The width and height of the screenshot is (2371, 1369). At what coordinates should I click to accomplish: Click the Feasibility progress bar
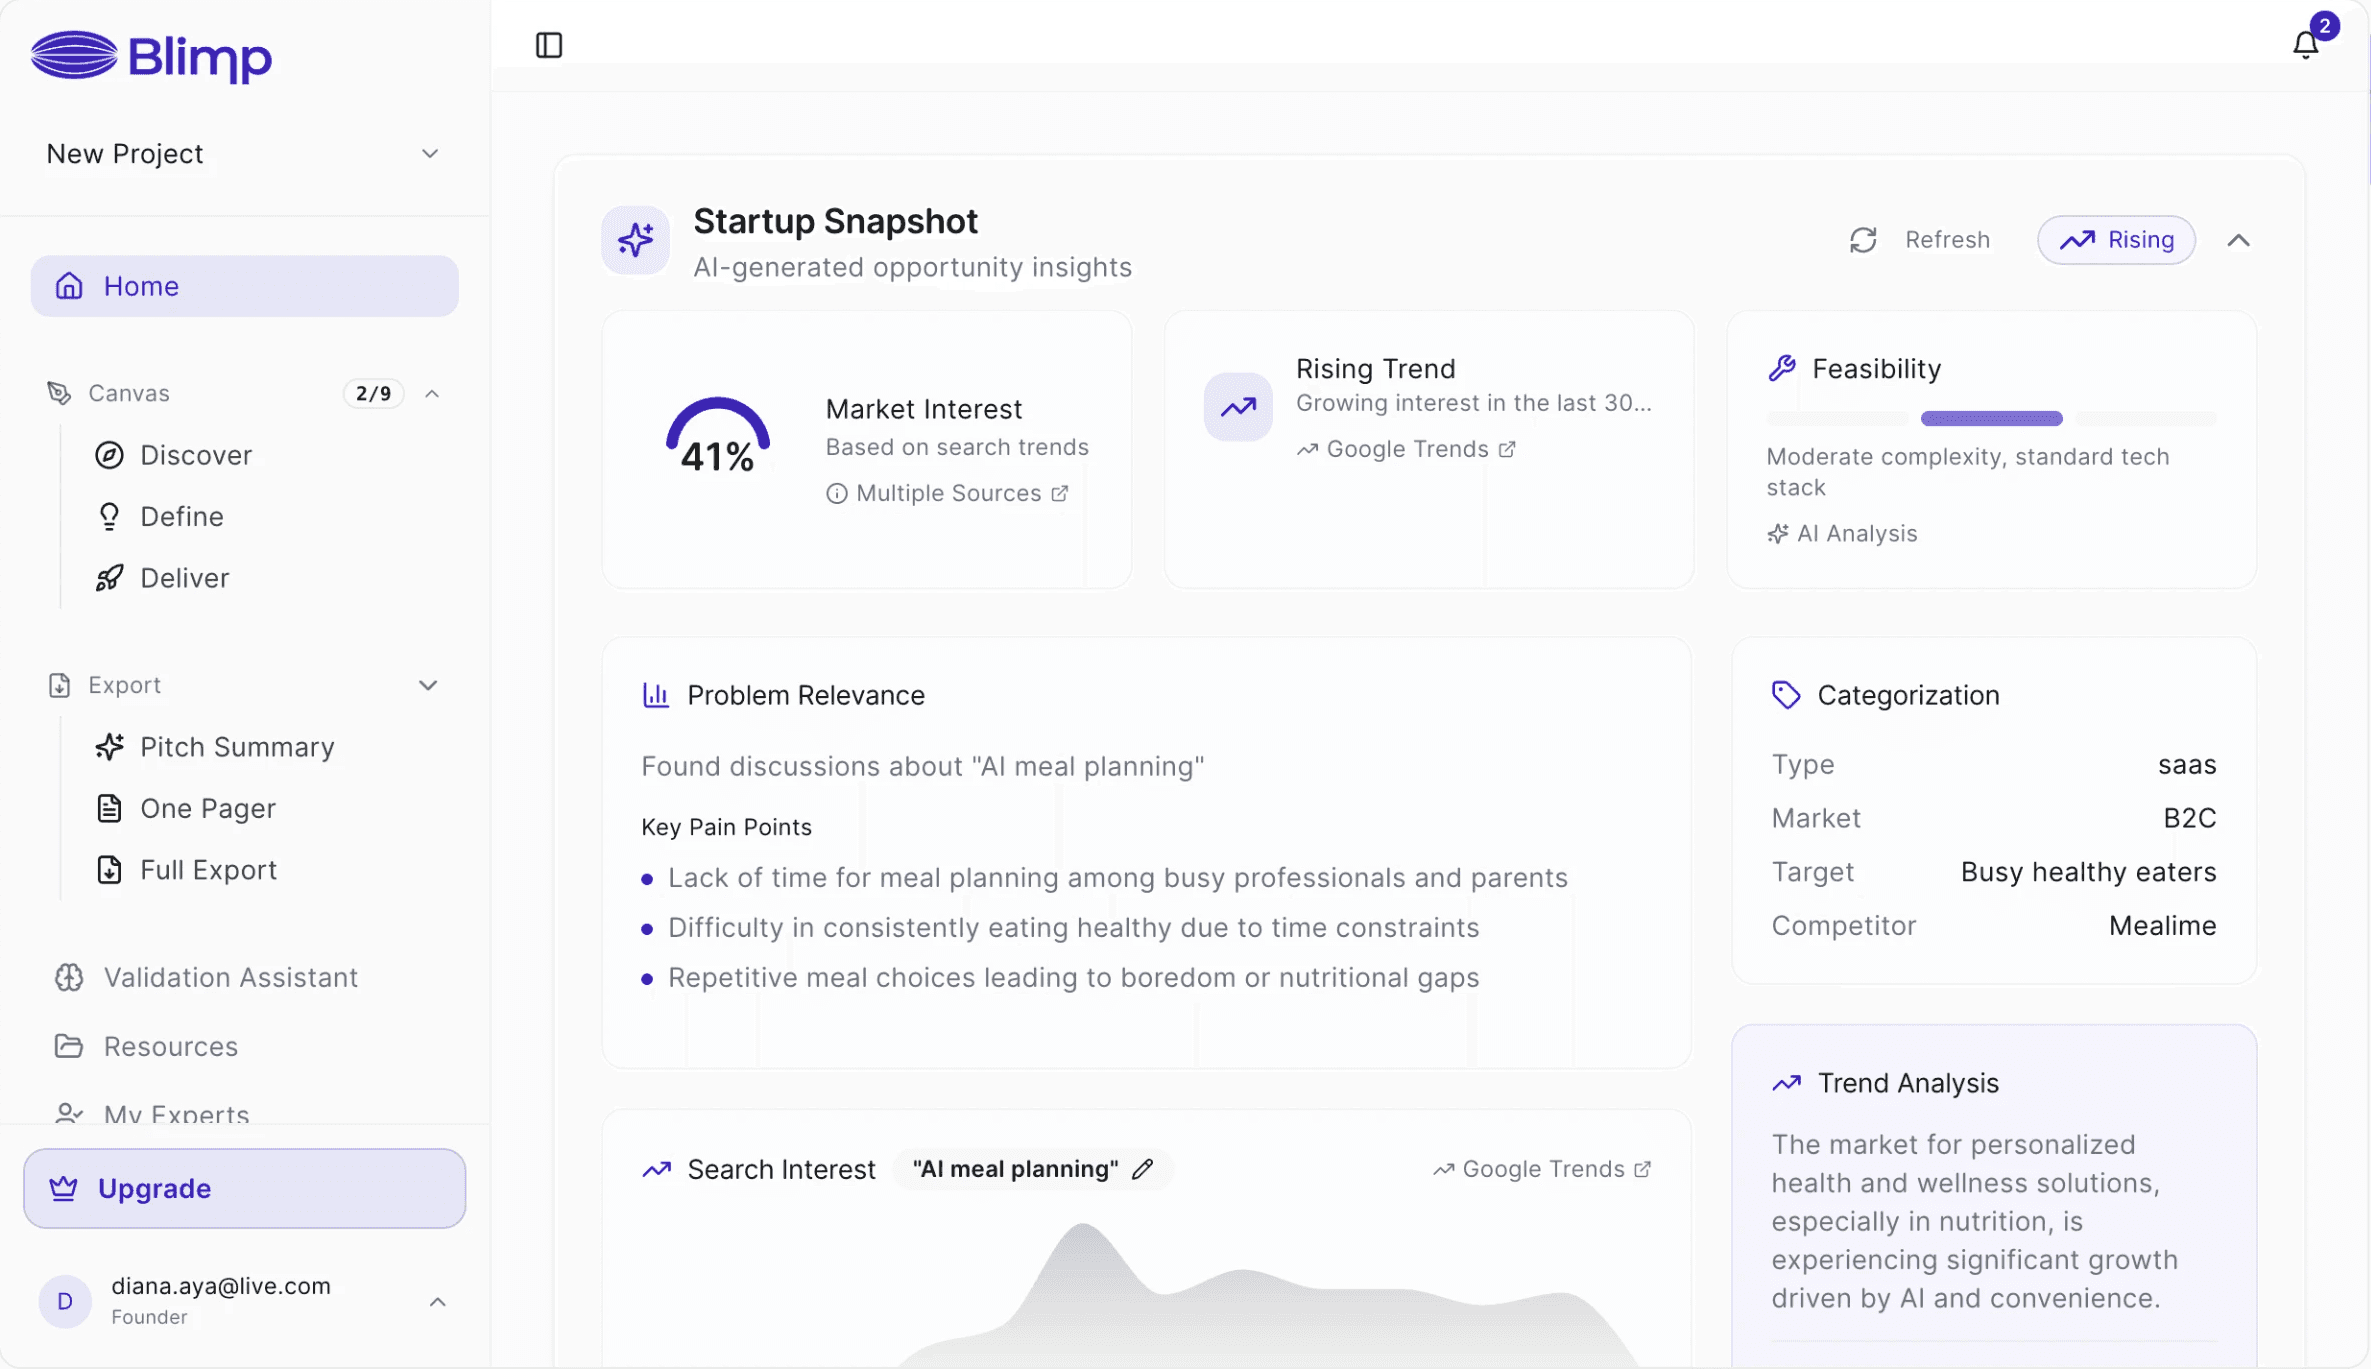(x=1991, y=418)
